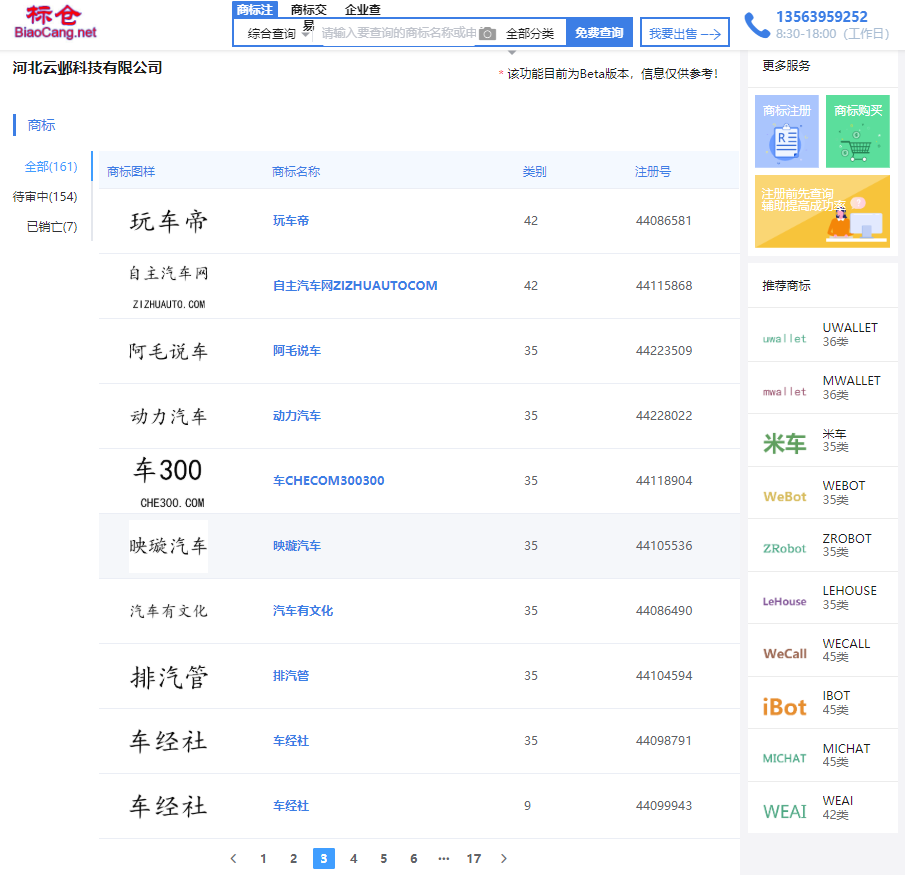The image size is (905, 875).
Task: Click the 类别 column header
Action: pos(534,171)
